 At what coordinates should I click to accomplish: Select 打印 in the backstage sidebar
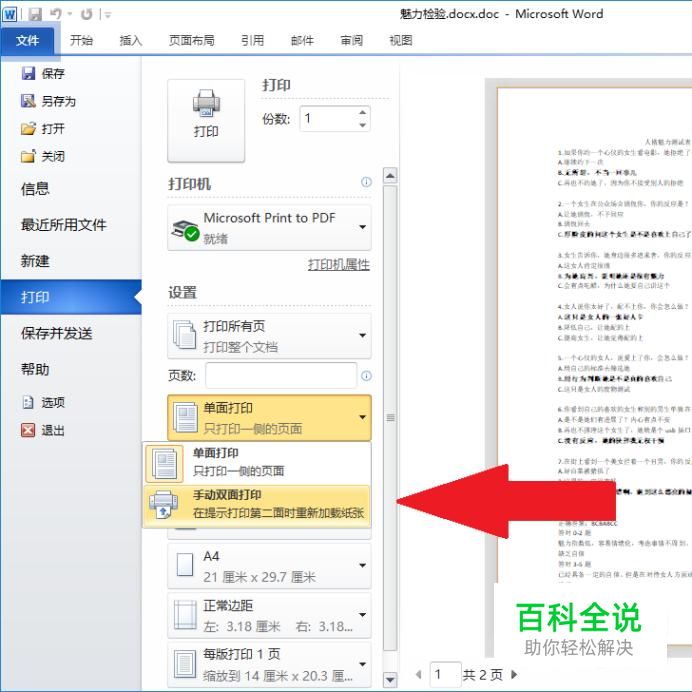[71, 297]
